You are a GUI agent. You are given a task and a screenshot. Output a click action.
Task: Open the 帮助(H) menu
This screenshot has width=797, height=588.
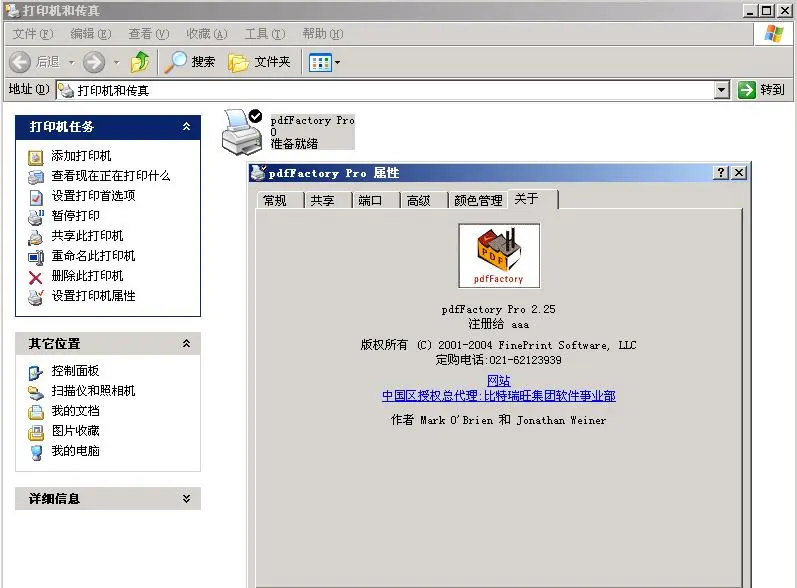tap(323, 34)
